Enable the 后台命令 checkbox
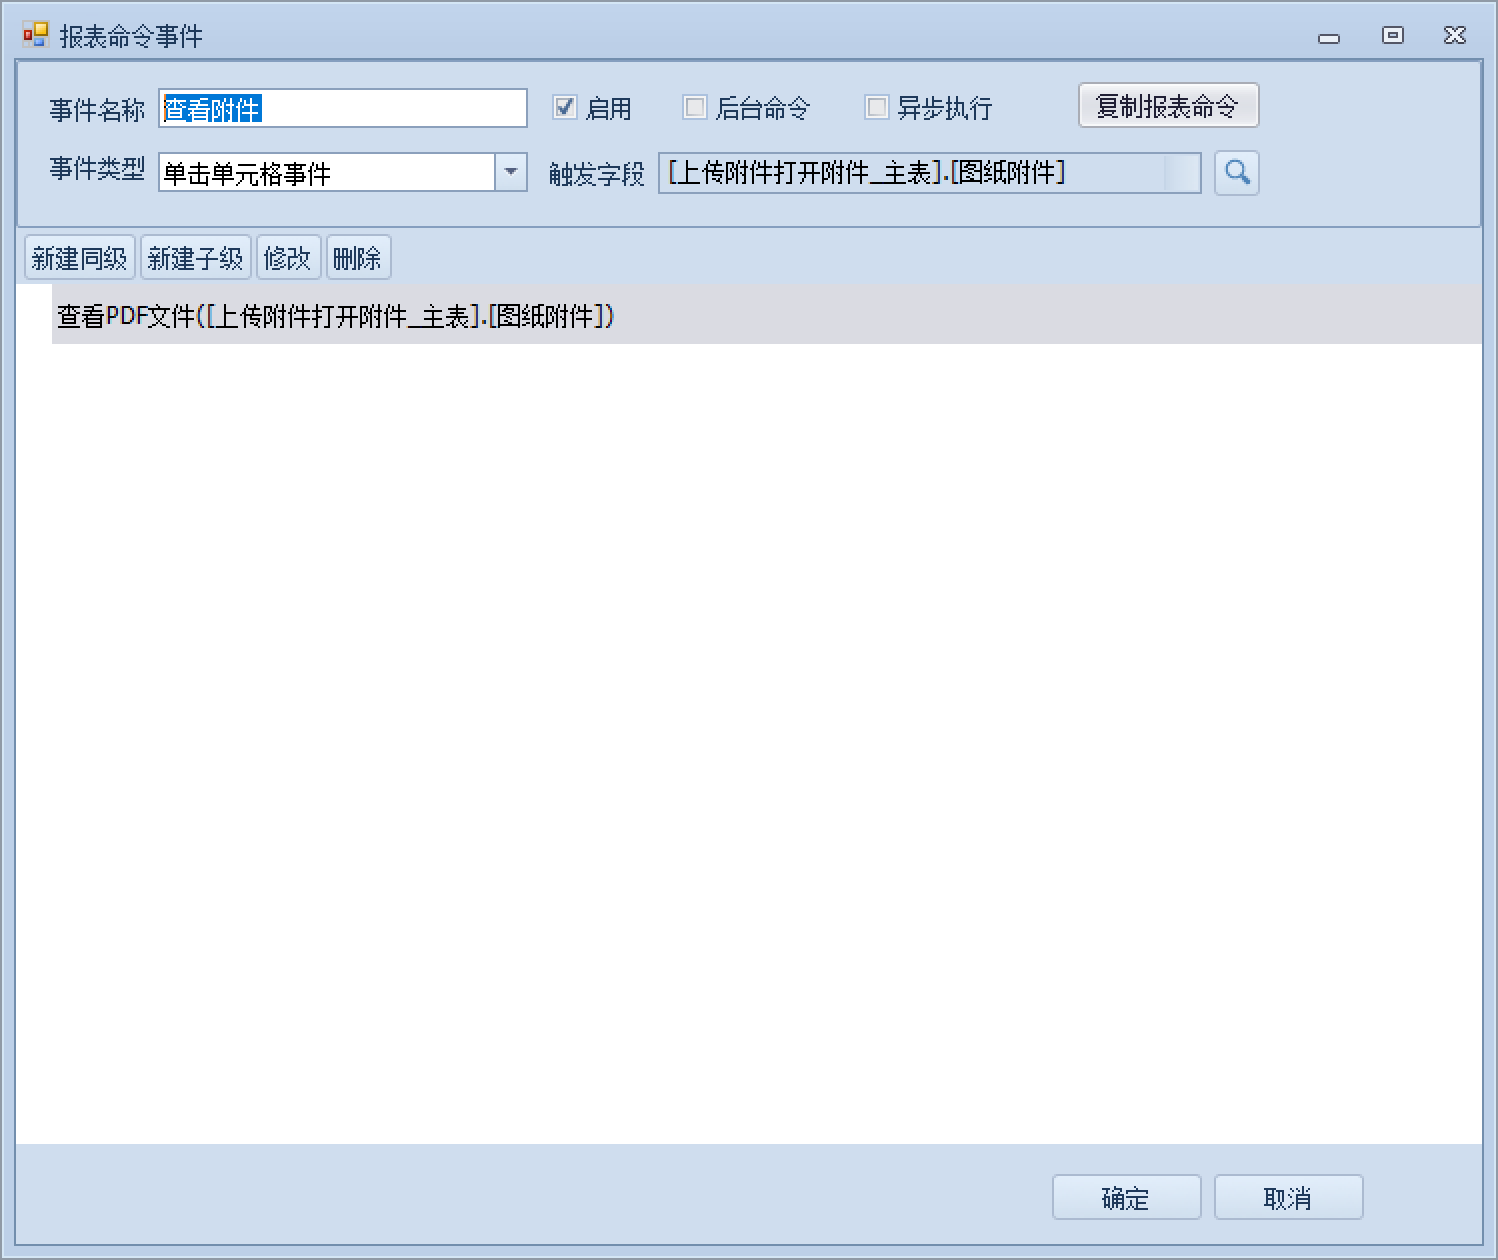 tap(695, 108)
